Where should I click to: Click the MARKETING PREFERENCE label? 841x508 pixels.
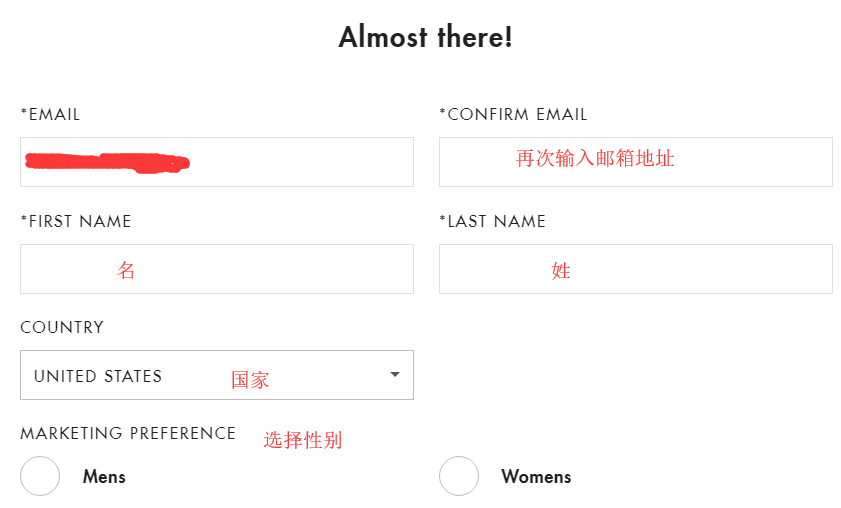coord(128,433)
